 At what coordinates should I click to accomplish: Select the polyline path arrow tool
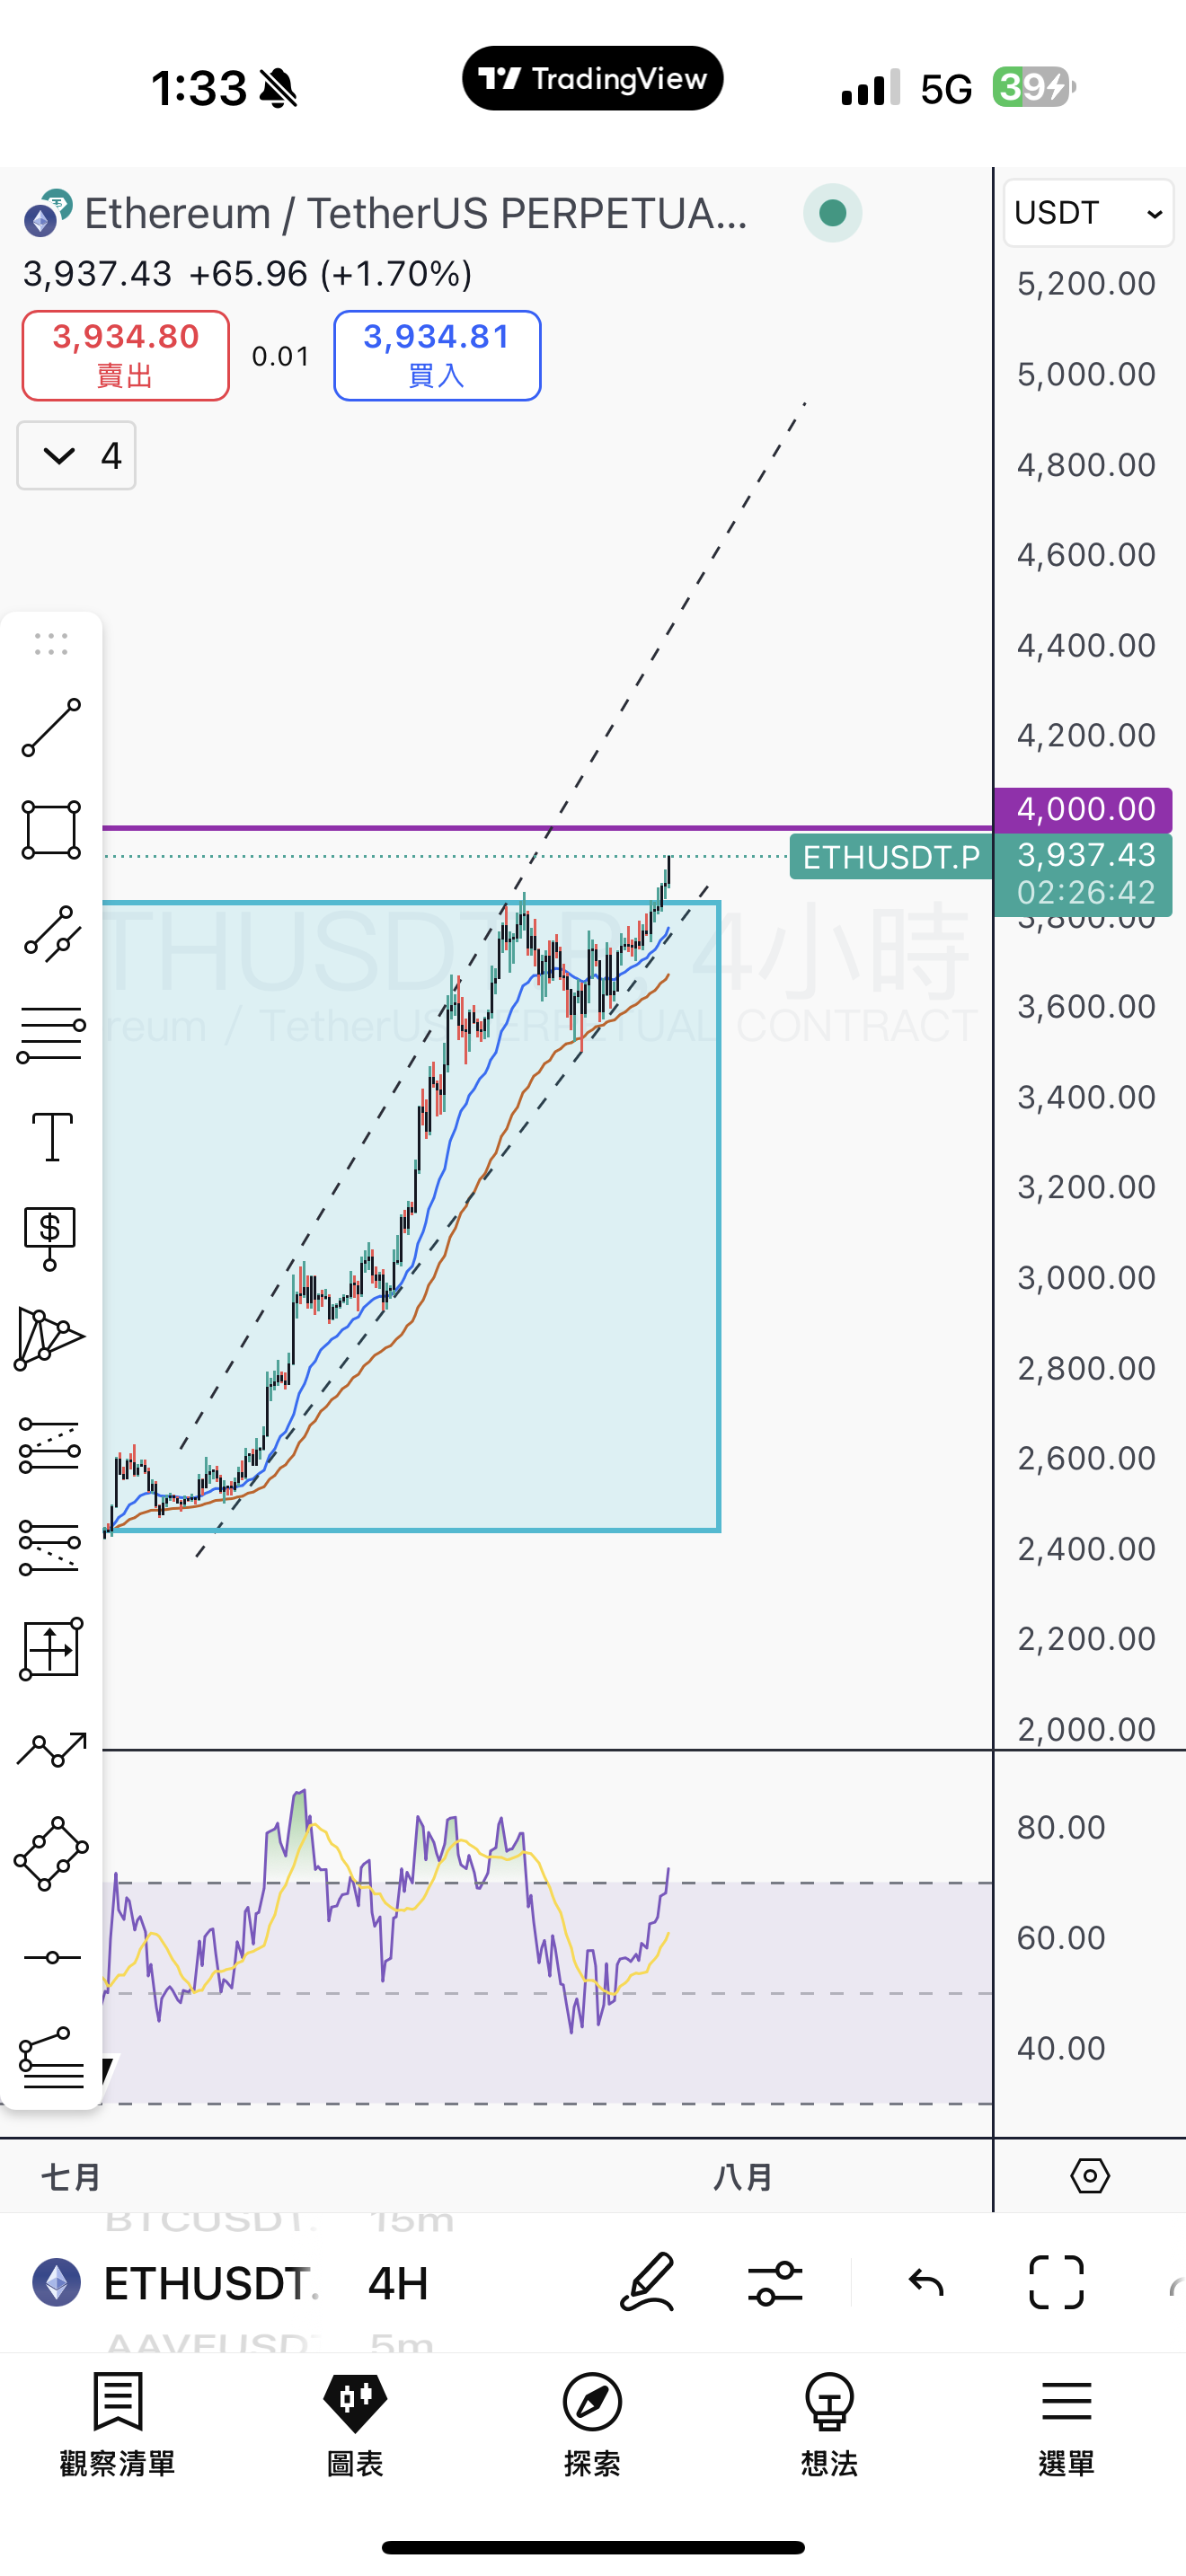(x=52, y=1749)
